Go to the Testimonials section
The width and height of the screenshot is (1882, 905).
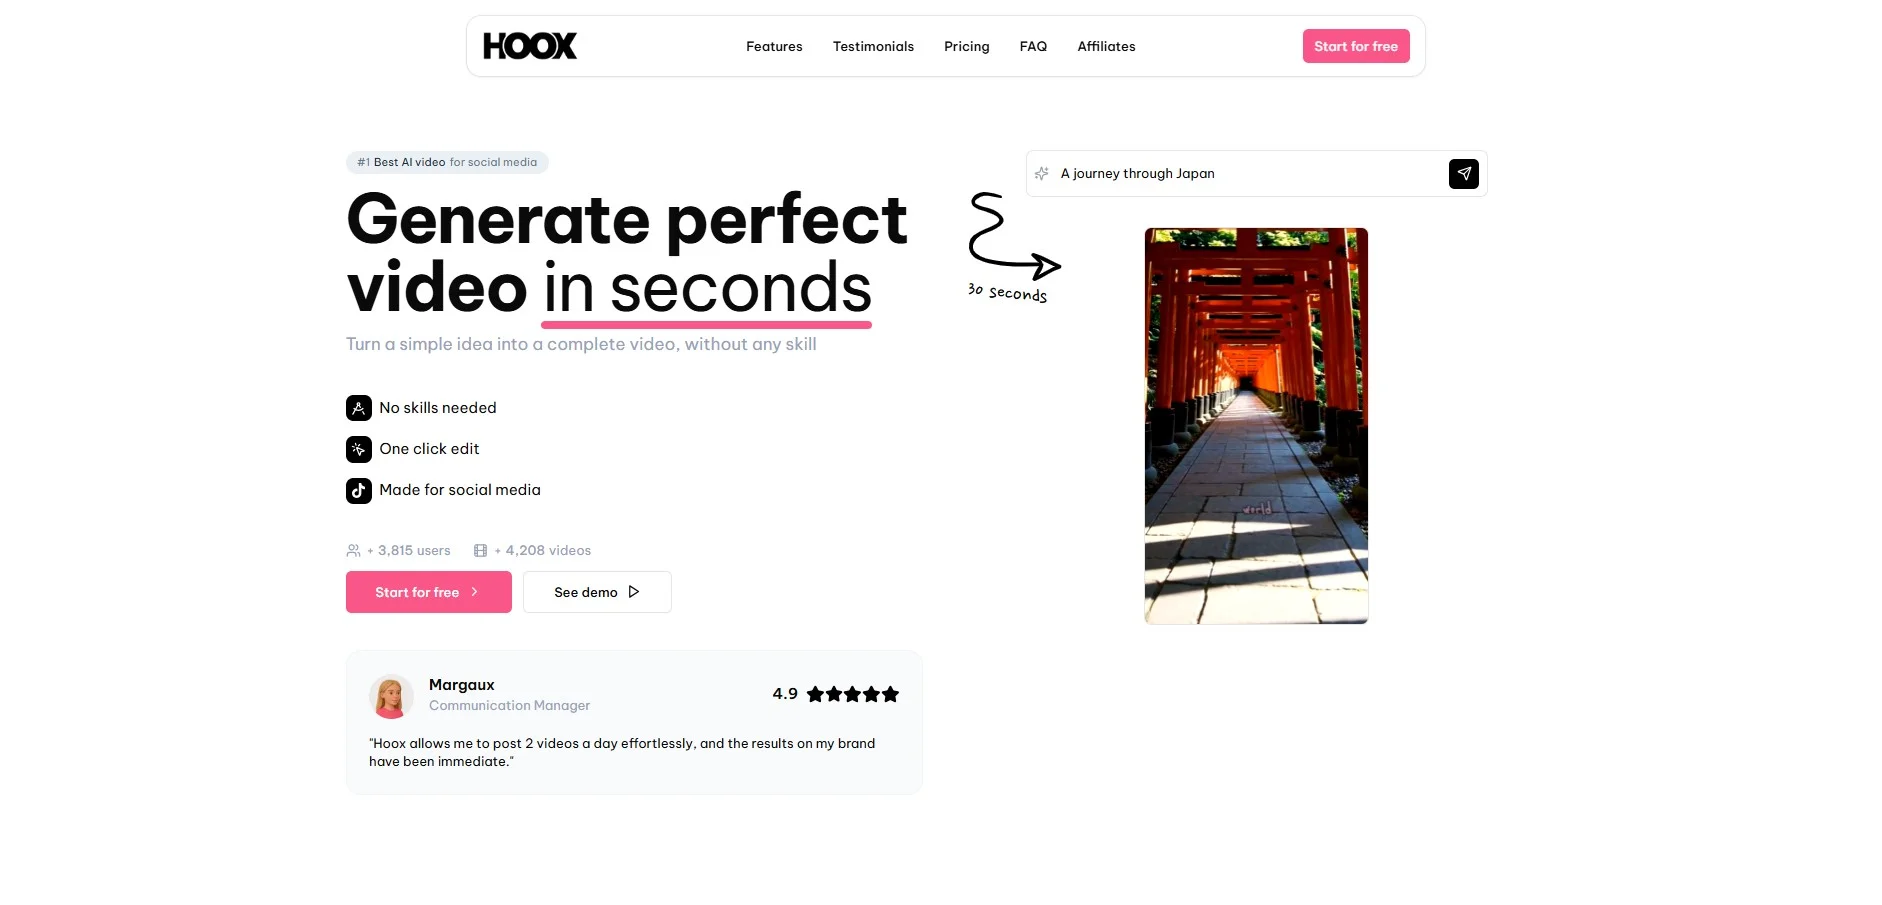tap(873, 47)
